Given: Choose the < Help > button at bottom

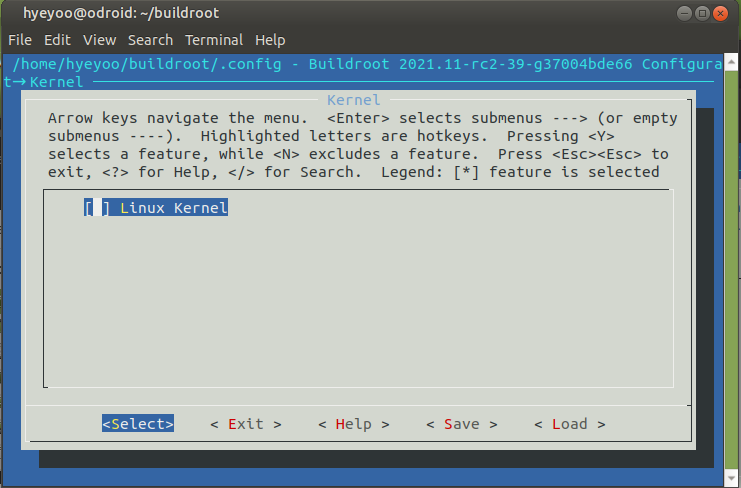Looking at the screenshot, I should [354, 424].
